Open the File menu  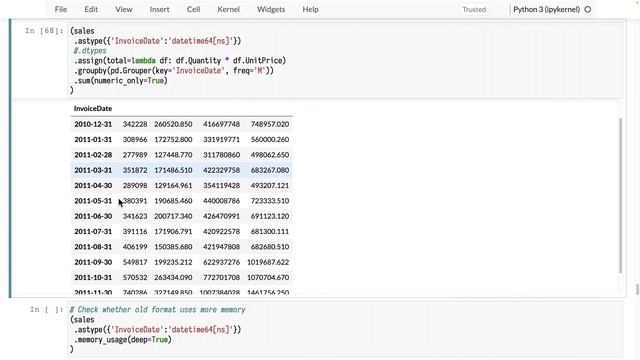tap(61, 9)
